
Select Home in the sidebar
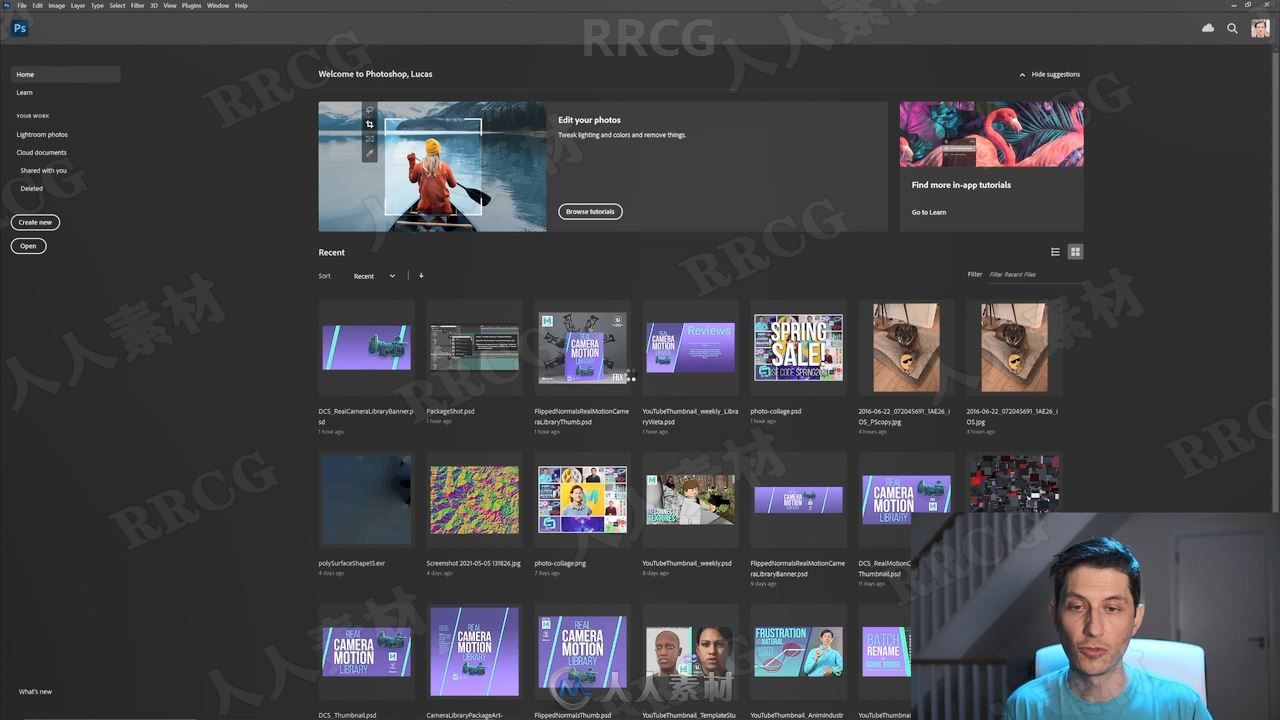point(65,74)
